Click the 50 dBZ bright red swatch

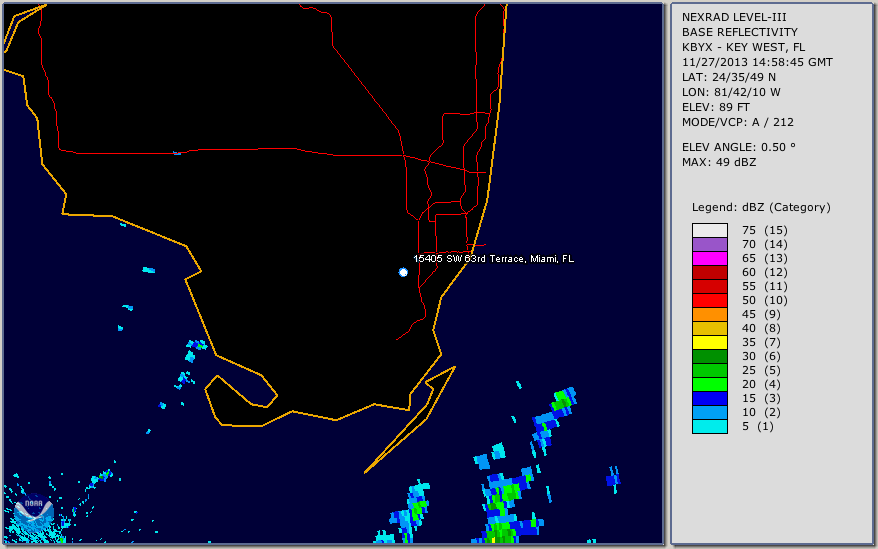(709, 300)
